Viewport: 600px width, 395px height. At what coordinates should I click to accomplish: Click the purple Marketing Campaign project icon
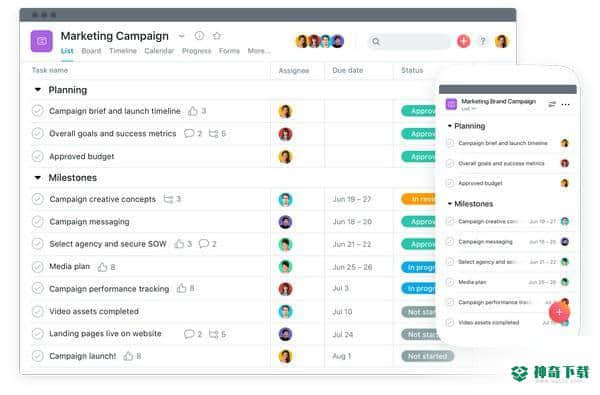click(41, 41)
